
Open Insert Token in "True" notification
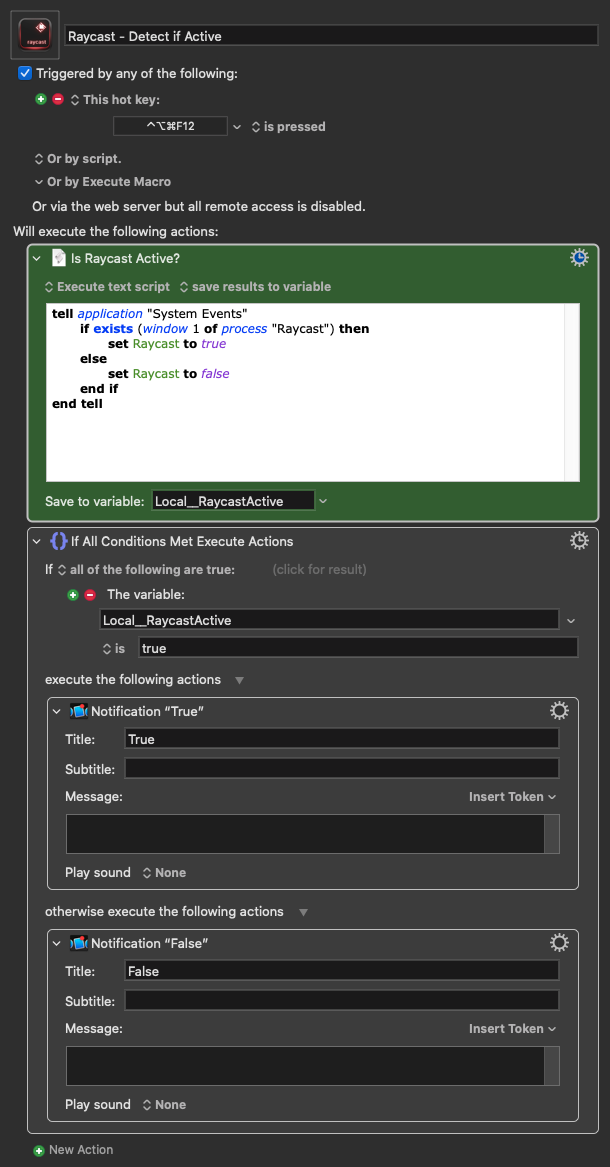(x=513, y=796)
